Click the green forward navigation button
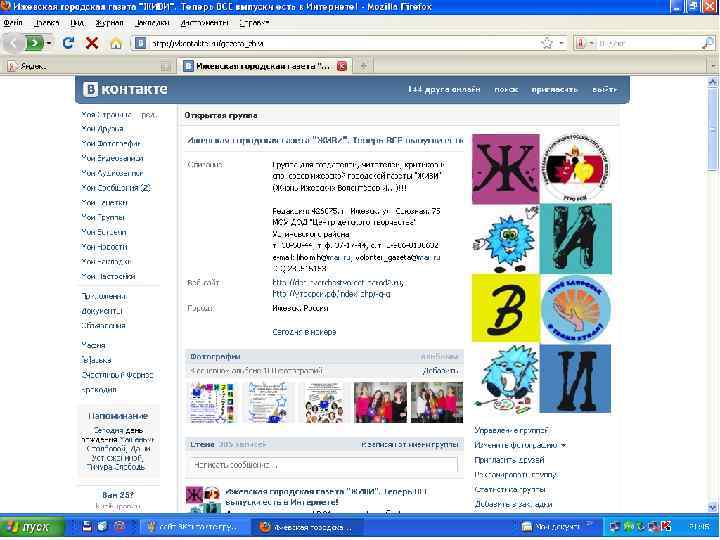Viewport: 720px width, 540px height. (34, 43)
